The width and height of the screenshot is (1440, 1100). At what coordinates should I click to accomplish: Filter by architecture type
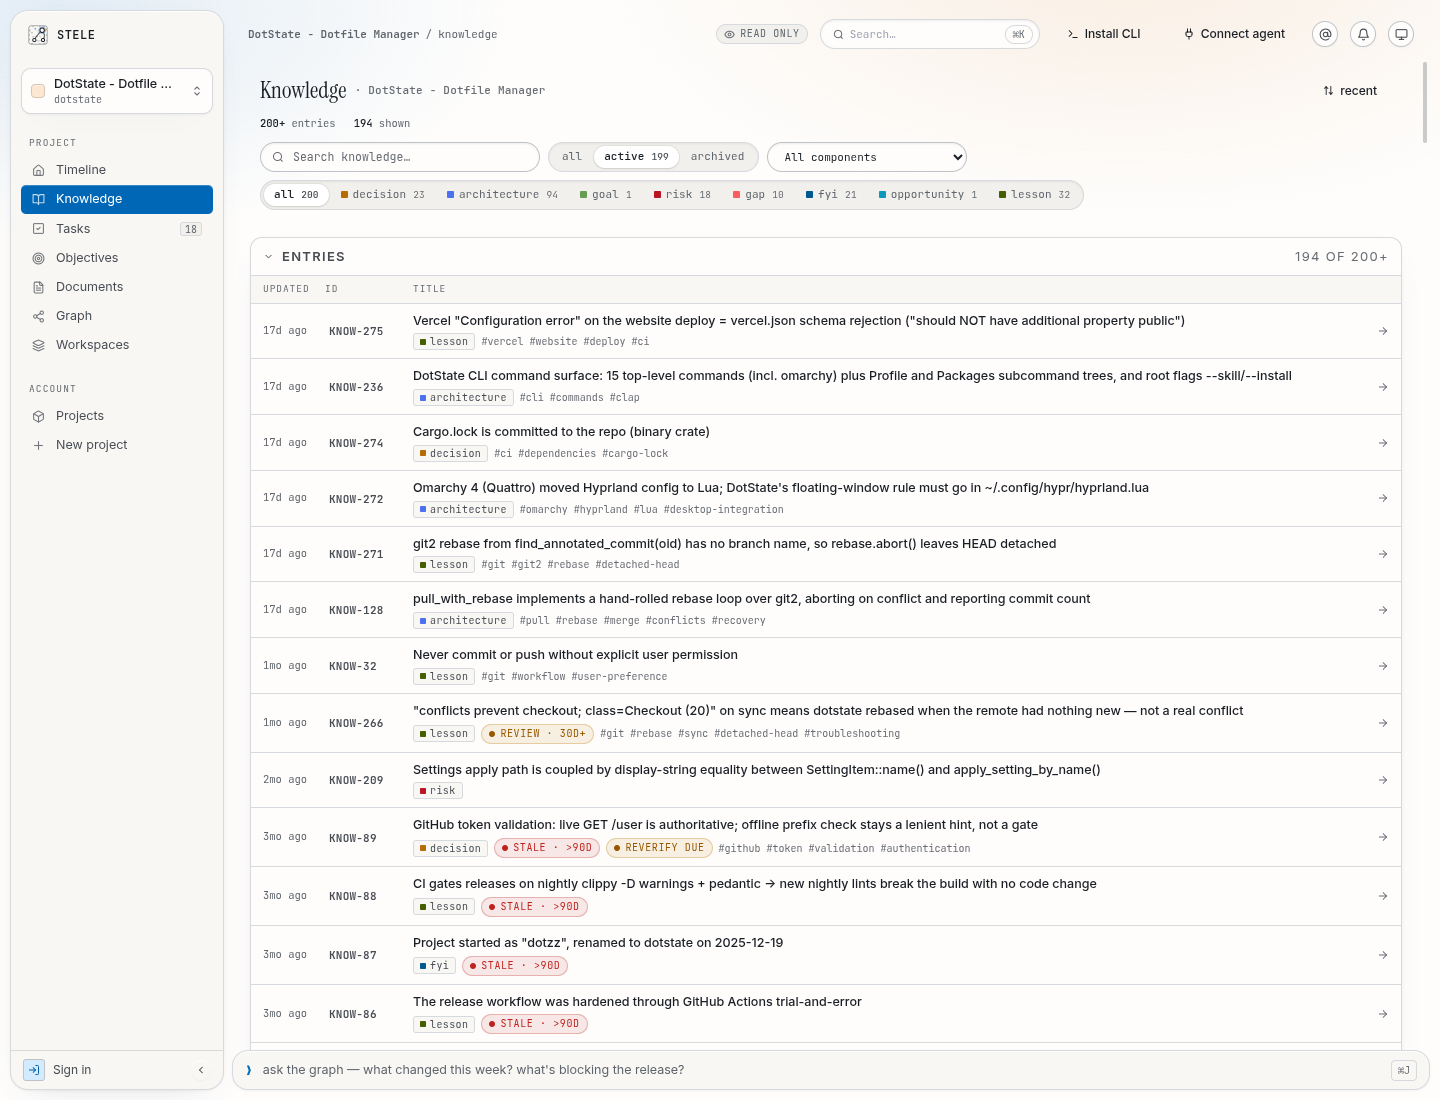click(x=502, y=195)
